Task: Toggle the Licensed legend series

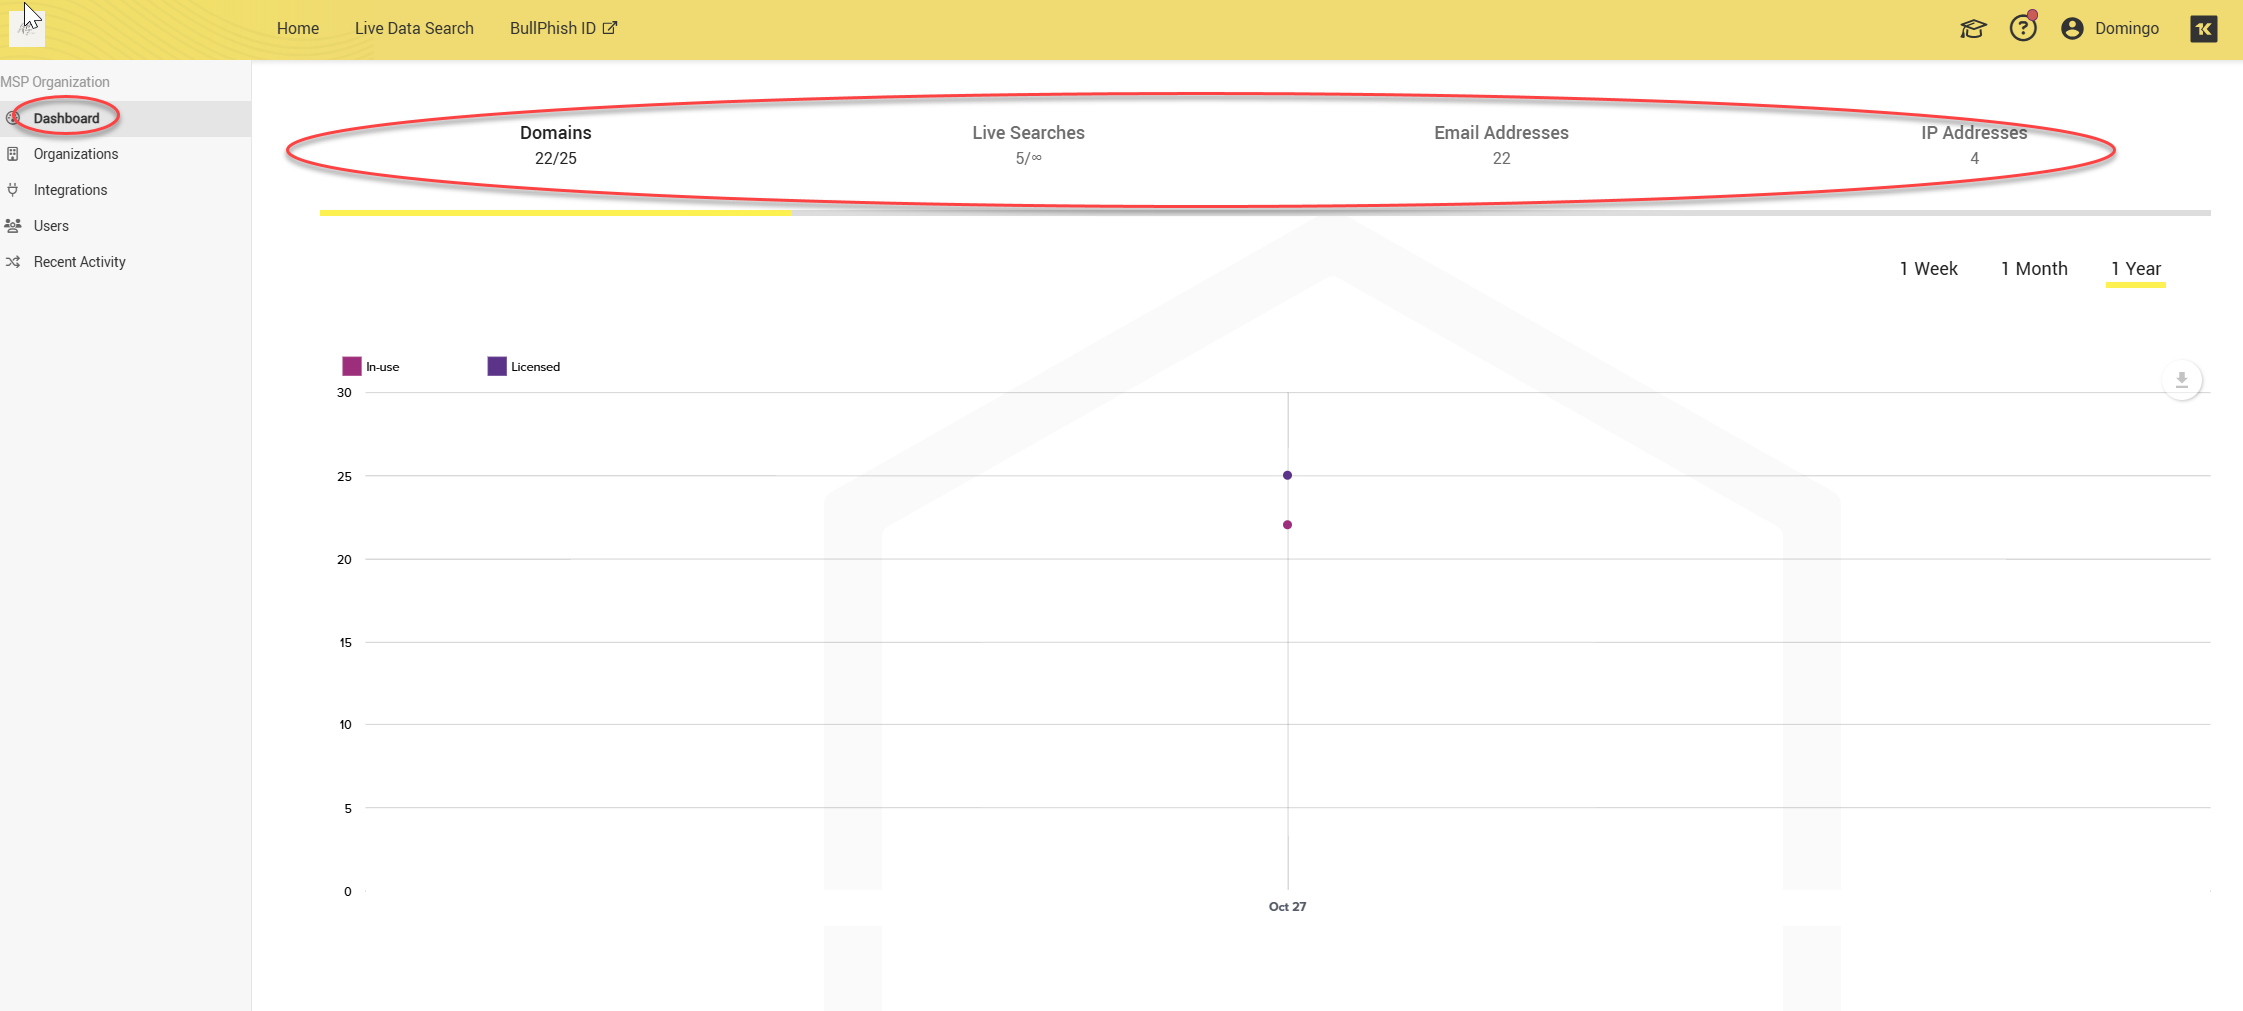Action: [523, 367]
